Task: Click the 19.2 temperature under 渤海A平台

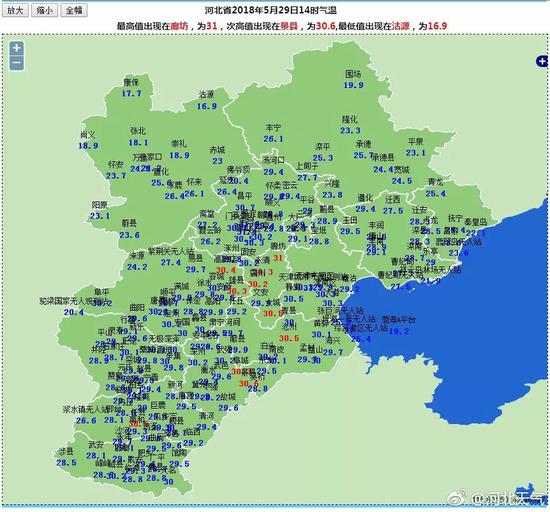Action: 398,331
